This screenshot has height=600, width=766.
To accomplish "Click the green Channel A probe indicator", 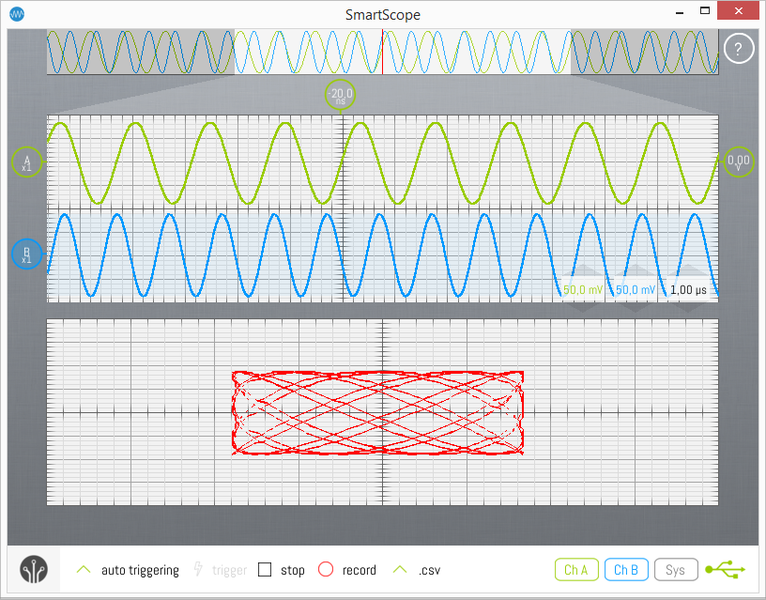I will click(27, 162).
